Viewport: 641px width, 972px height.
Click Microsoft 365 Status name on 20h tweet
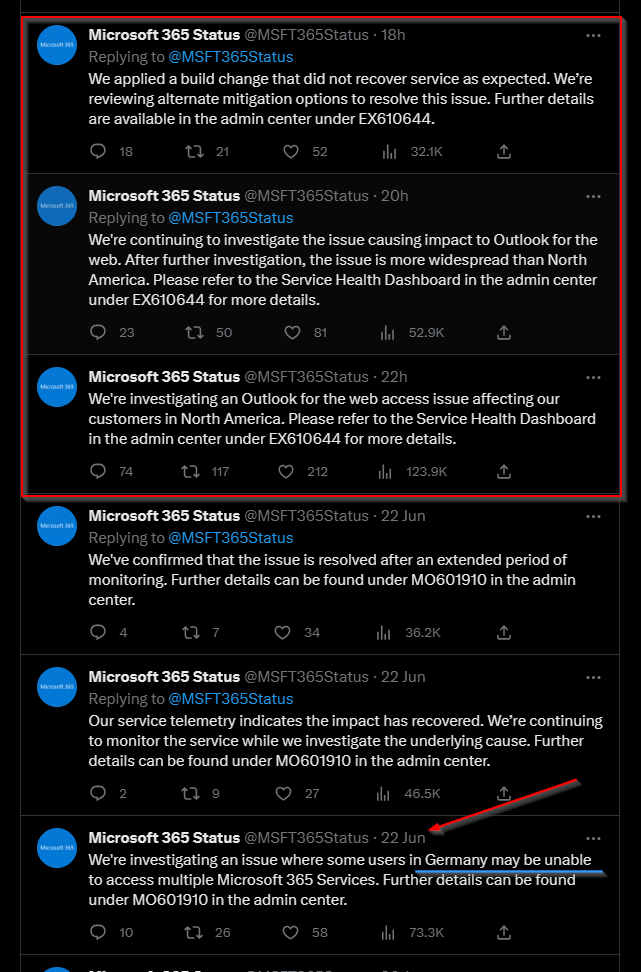[164, 195]
